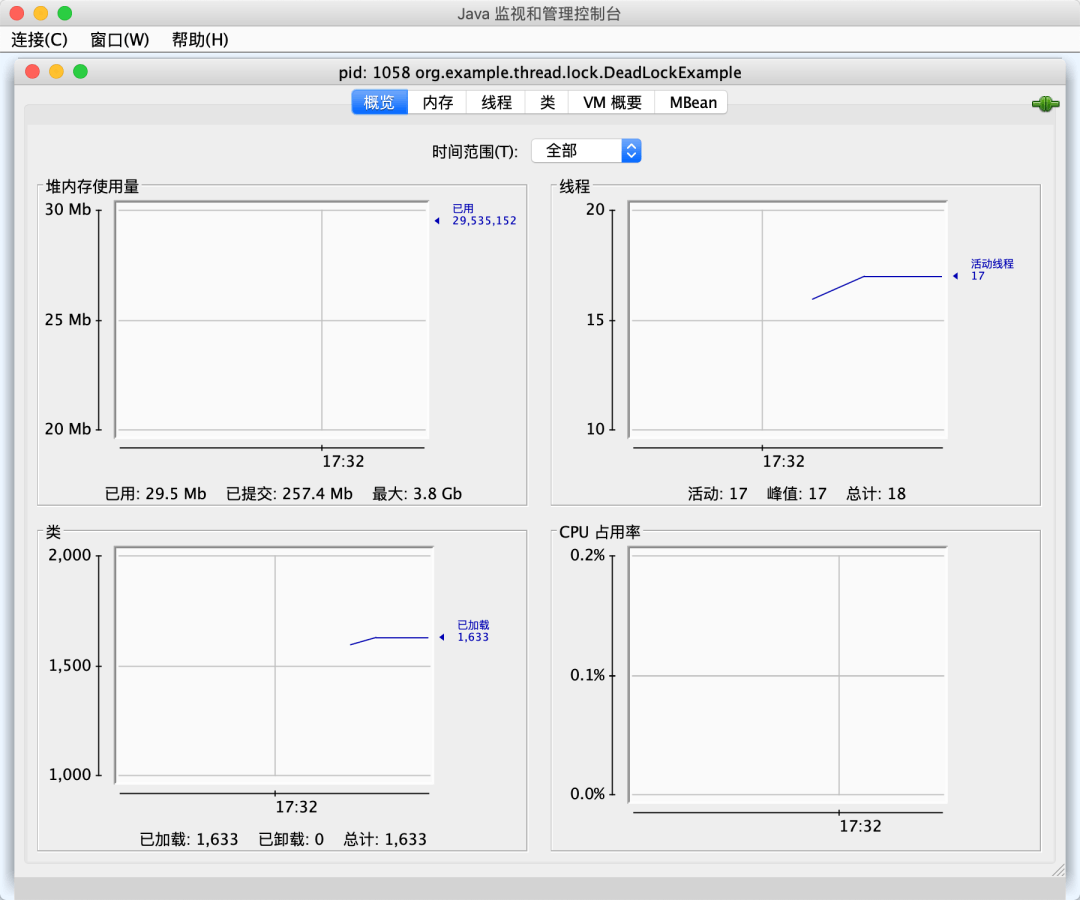The image size is (1080, 900).
Task: Open the 时间范围 dropdown showing 全部
Action: pyautogui.click(x=586, y=151)
